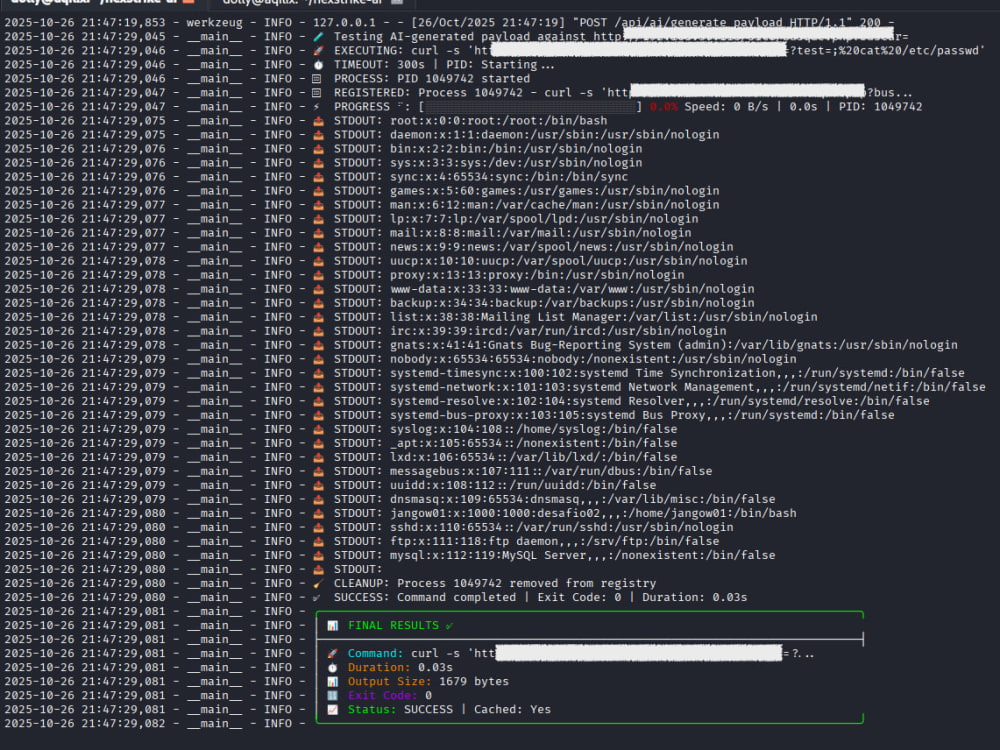Click the 'dnsmasq:x:109:65534' output line
1000x750 pixels.
click(583, 500)
